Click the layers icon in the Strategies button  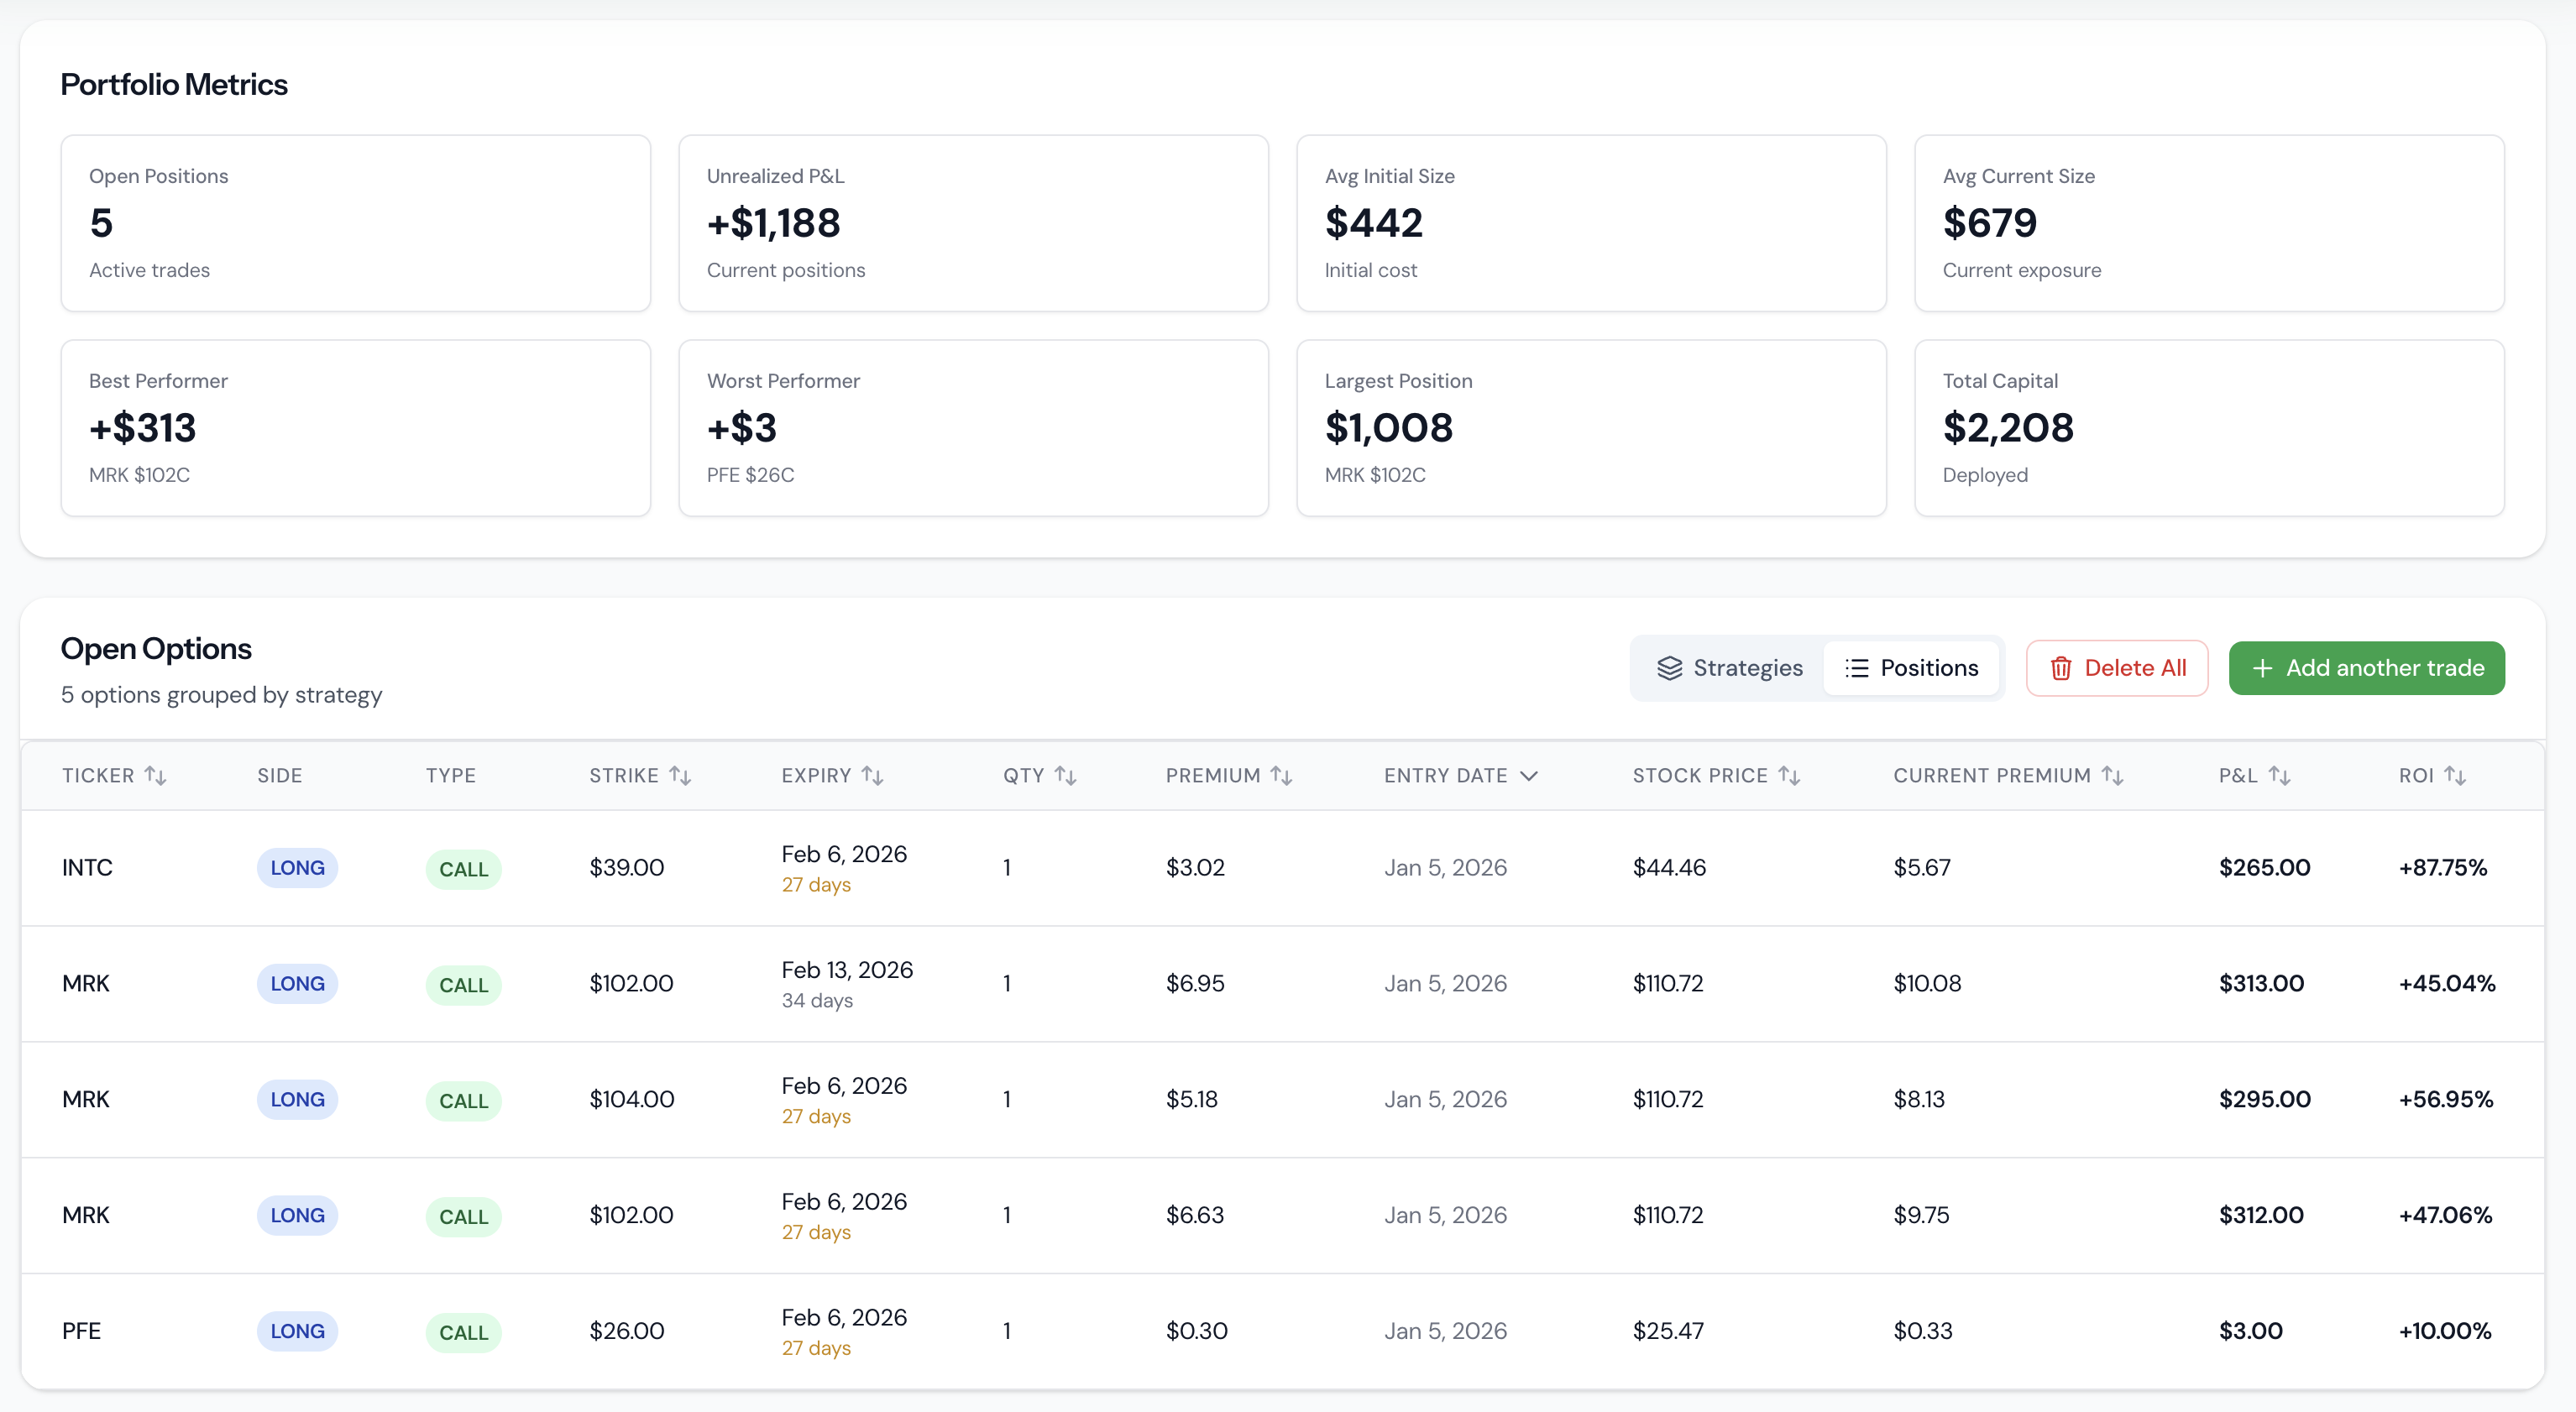click(x=1671, y=668)
